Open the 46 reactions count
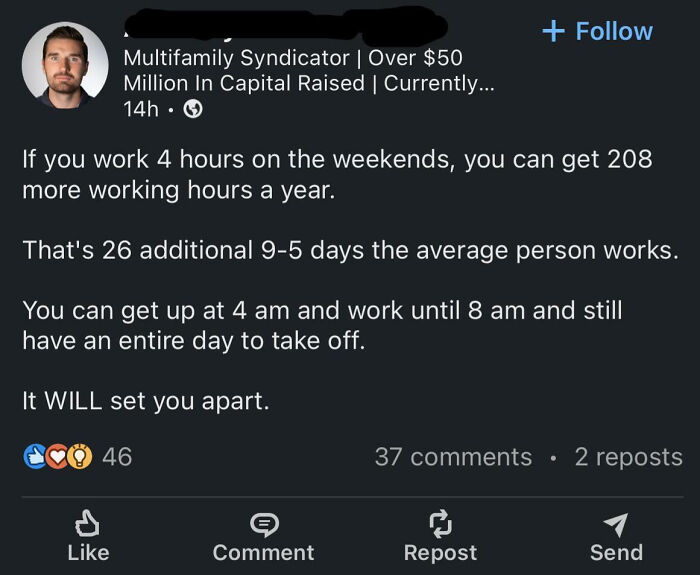700x575 pixels. (x=117, y=457)
